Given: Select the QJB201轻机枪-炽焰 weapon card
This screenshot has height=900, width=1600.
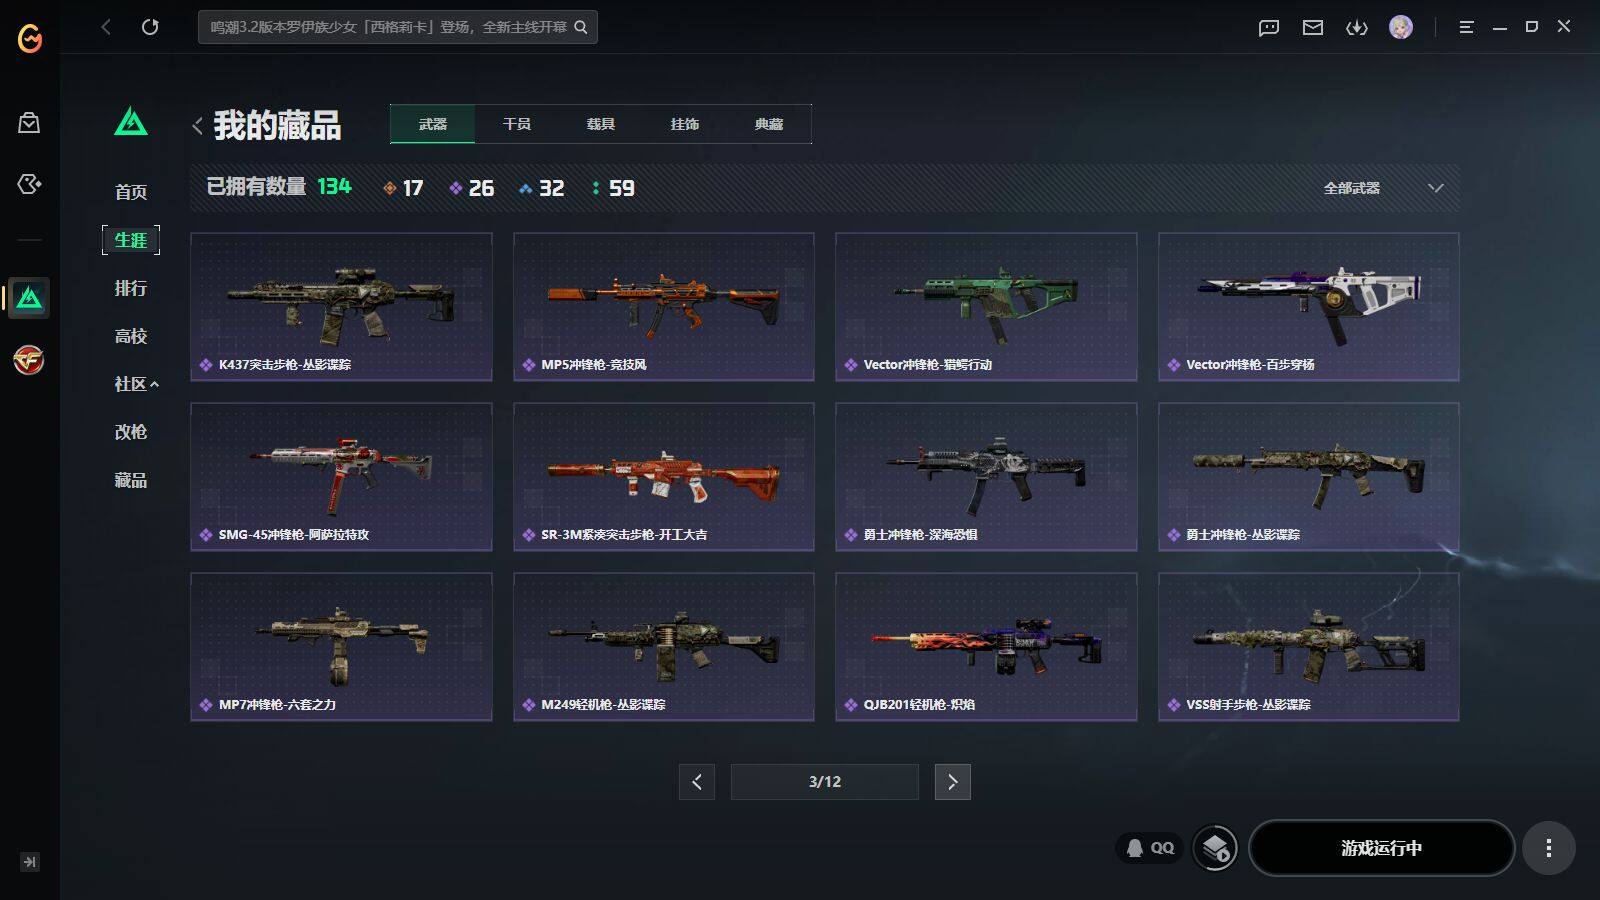Looking at the screenshot, I should pyautogui.click(x=986, y=646).
